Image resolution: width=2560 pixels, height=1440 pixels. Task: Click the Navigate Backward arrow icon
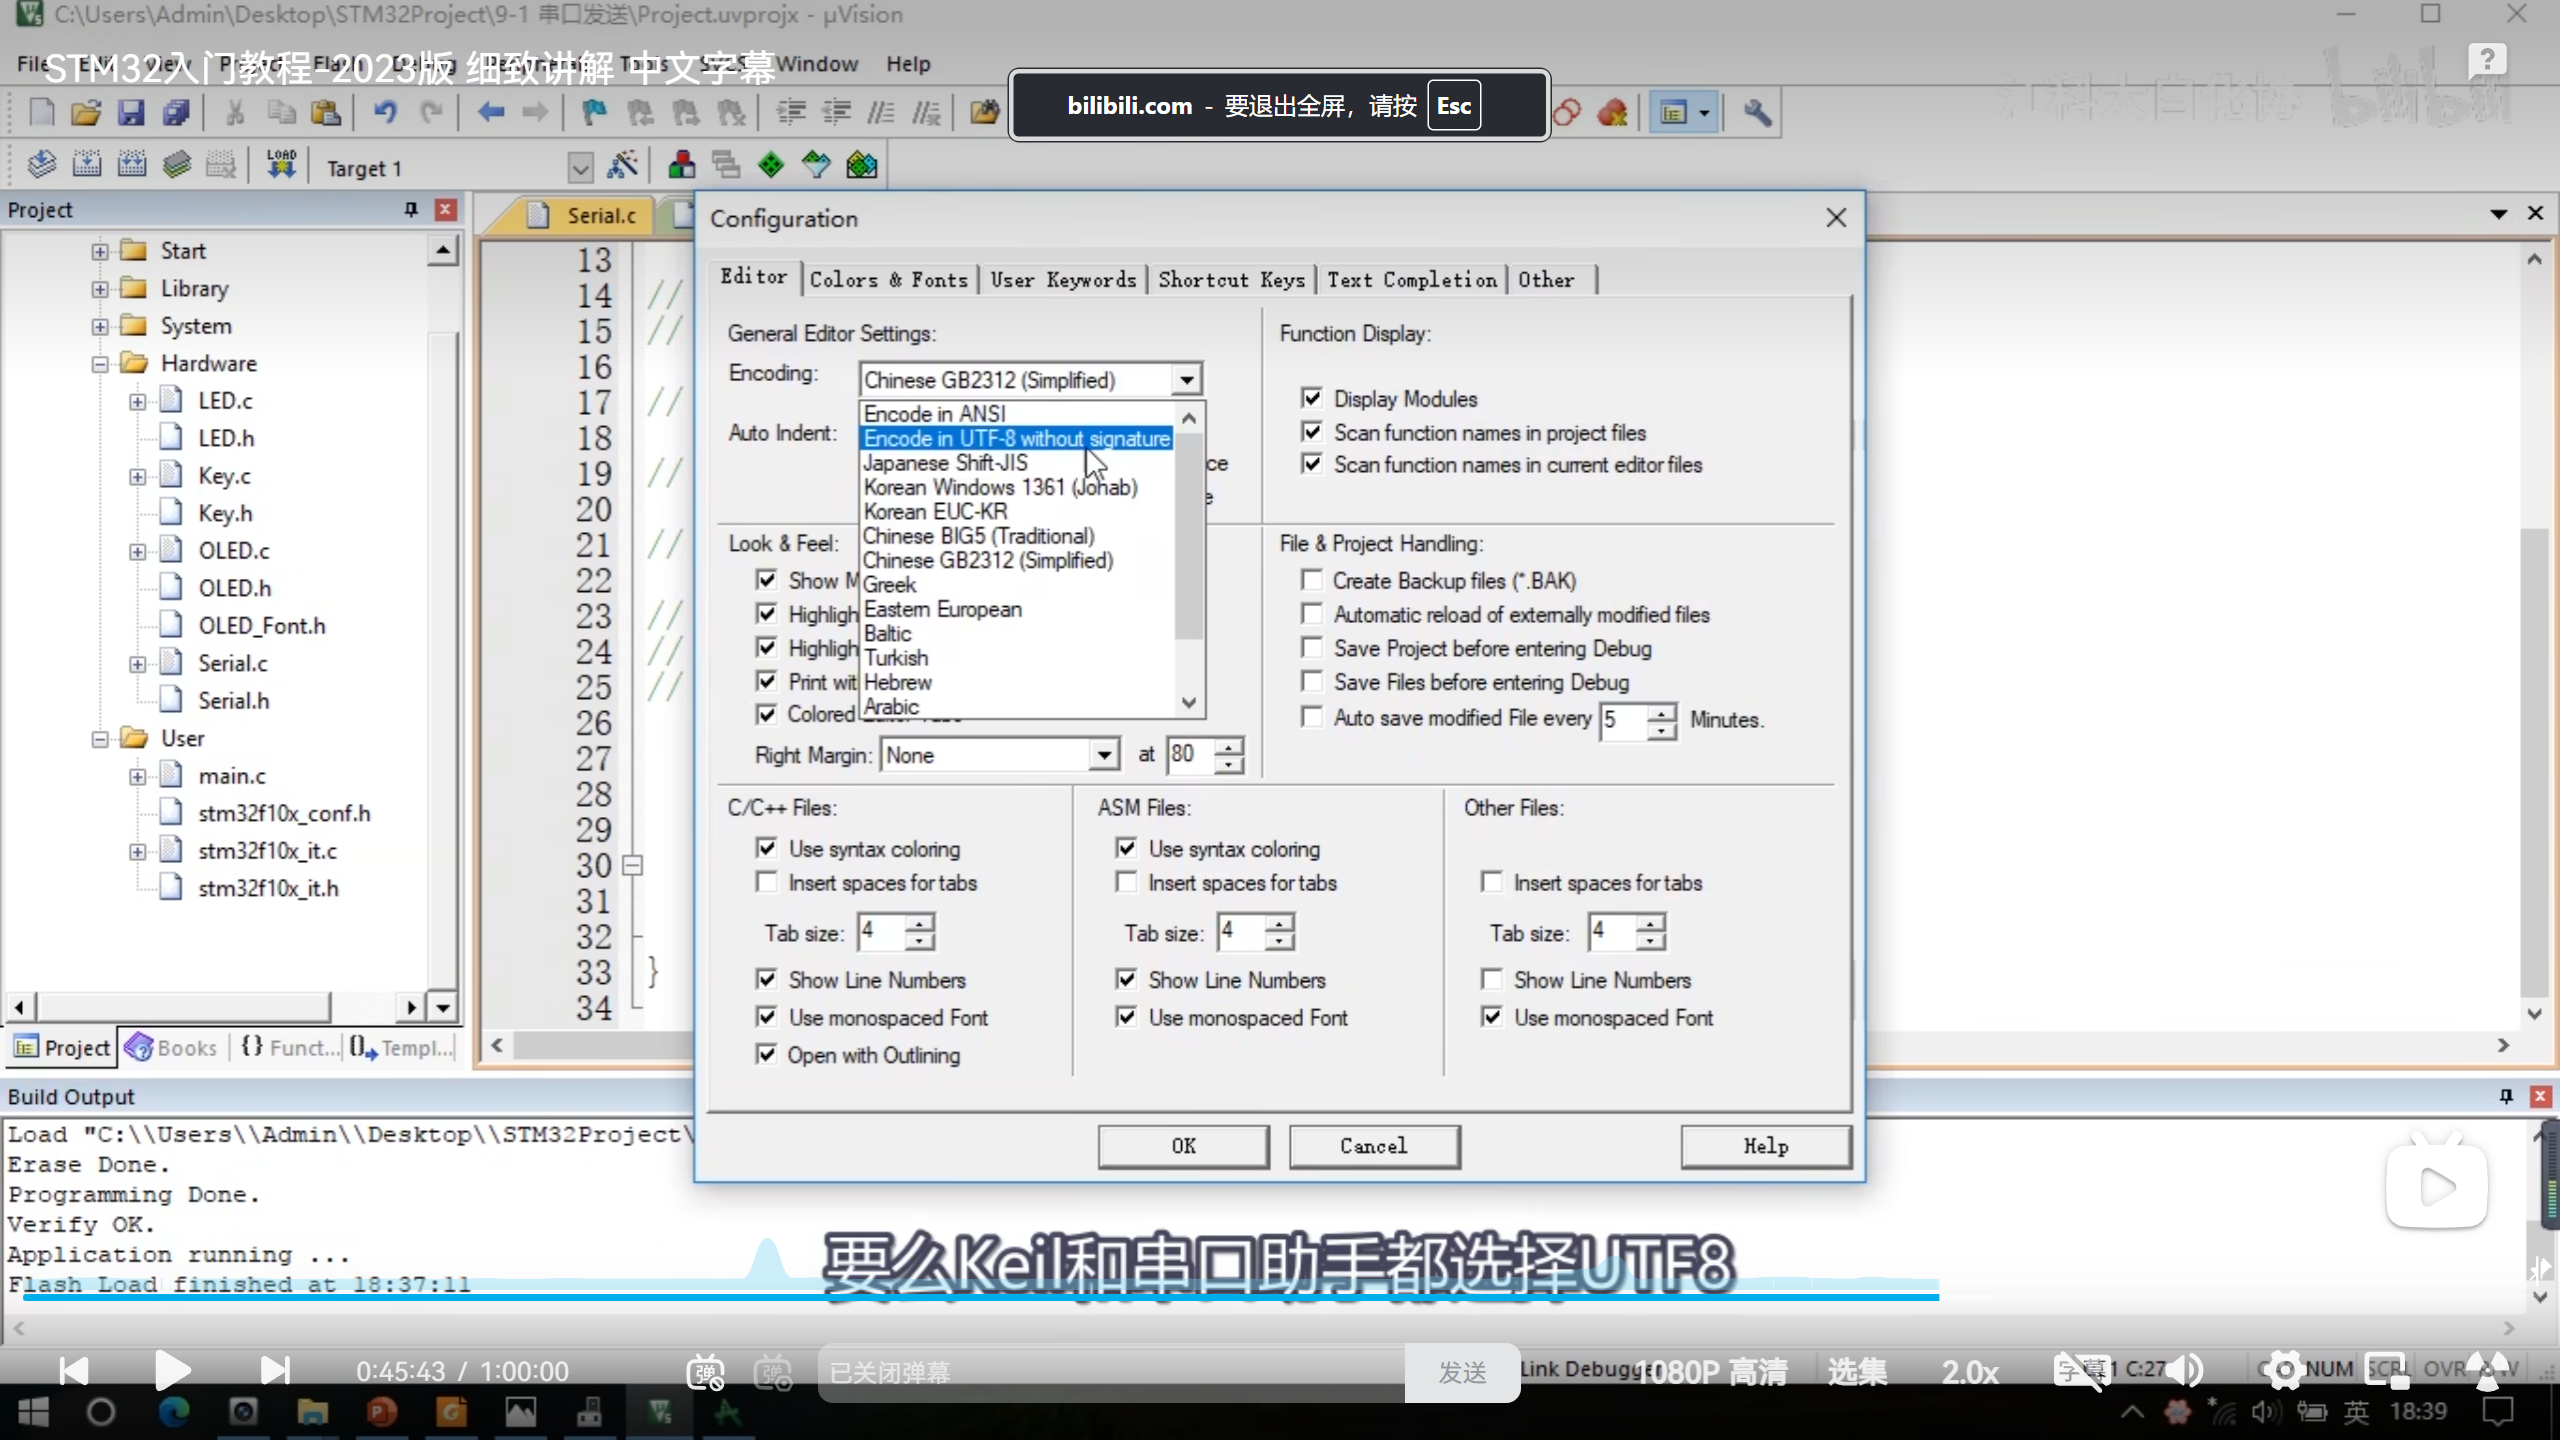click(490, 112)
